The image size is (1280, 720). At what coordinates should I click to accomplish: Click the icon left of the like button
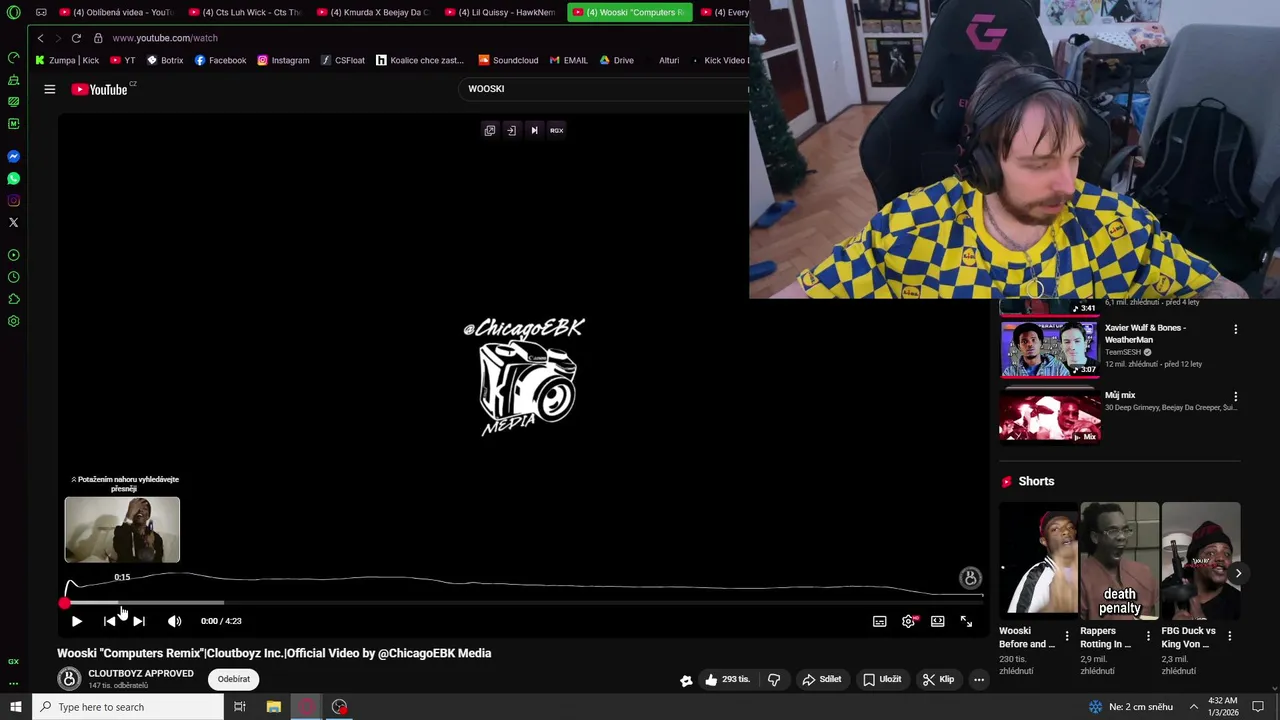pos(686,680)
